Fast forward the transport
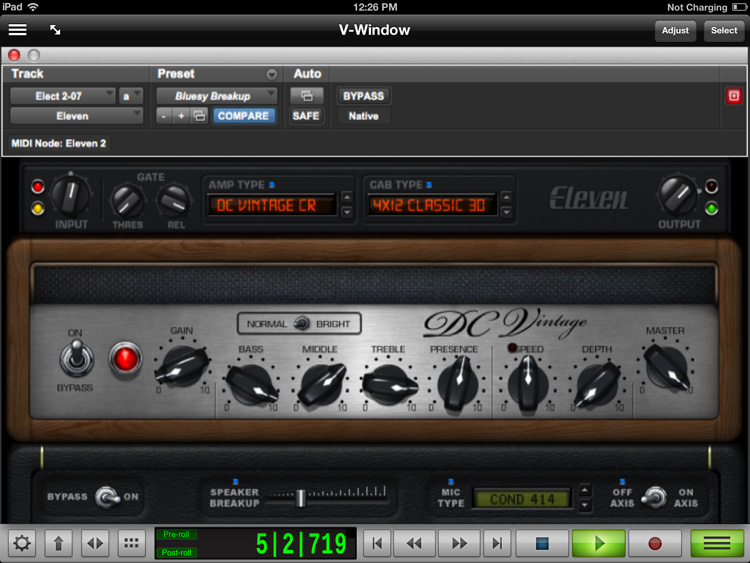Screen dimensions: 750x563 pyautogui.click(x=460, y=543)
